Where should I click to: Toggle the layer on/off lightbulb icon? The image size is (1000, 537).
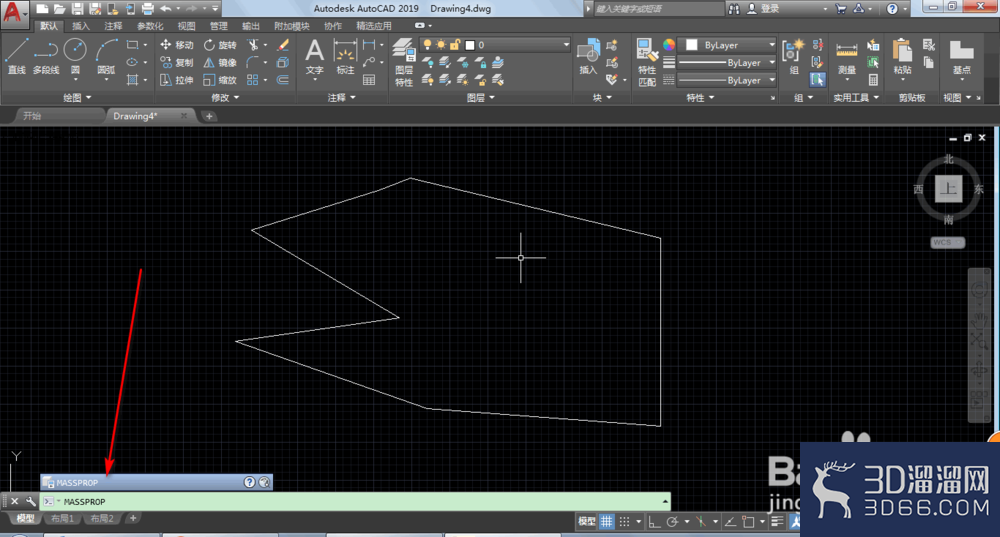pos(427,45)
